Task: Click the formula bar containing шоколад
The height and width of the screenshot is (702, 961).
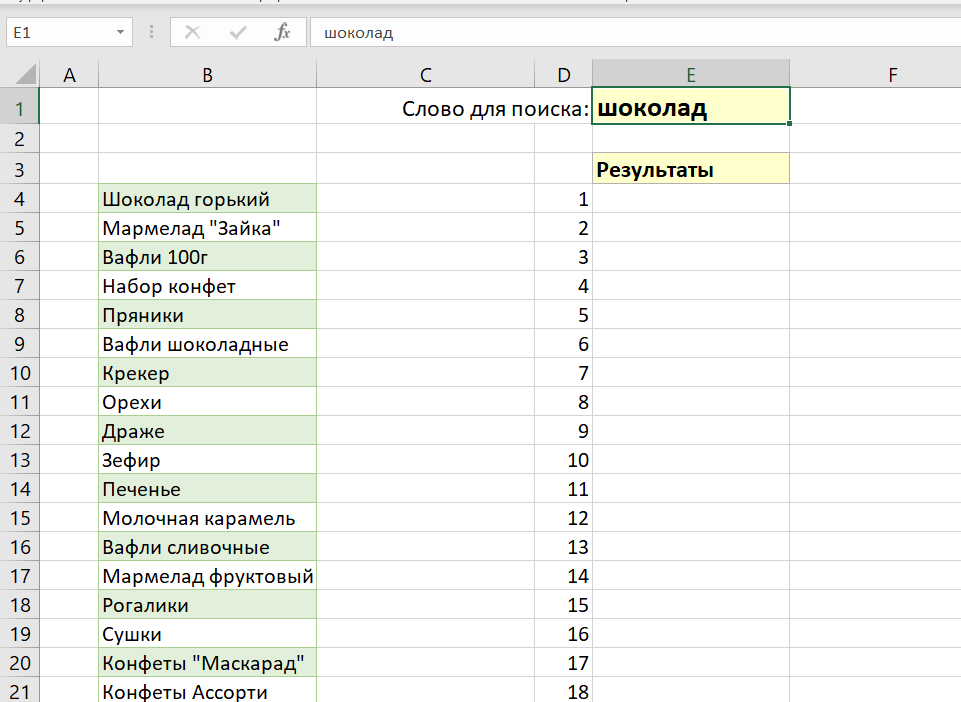Action: click(630, 33)
